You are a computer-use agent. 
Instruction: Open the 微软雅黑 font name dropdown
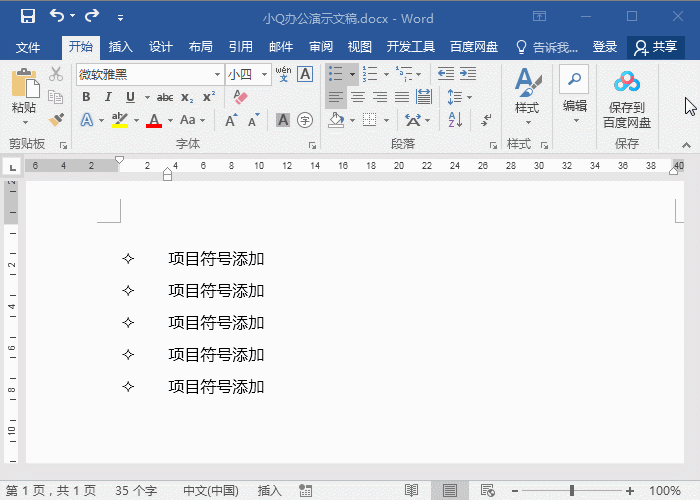click(217, 74)
